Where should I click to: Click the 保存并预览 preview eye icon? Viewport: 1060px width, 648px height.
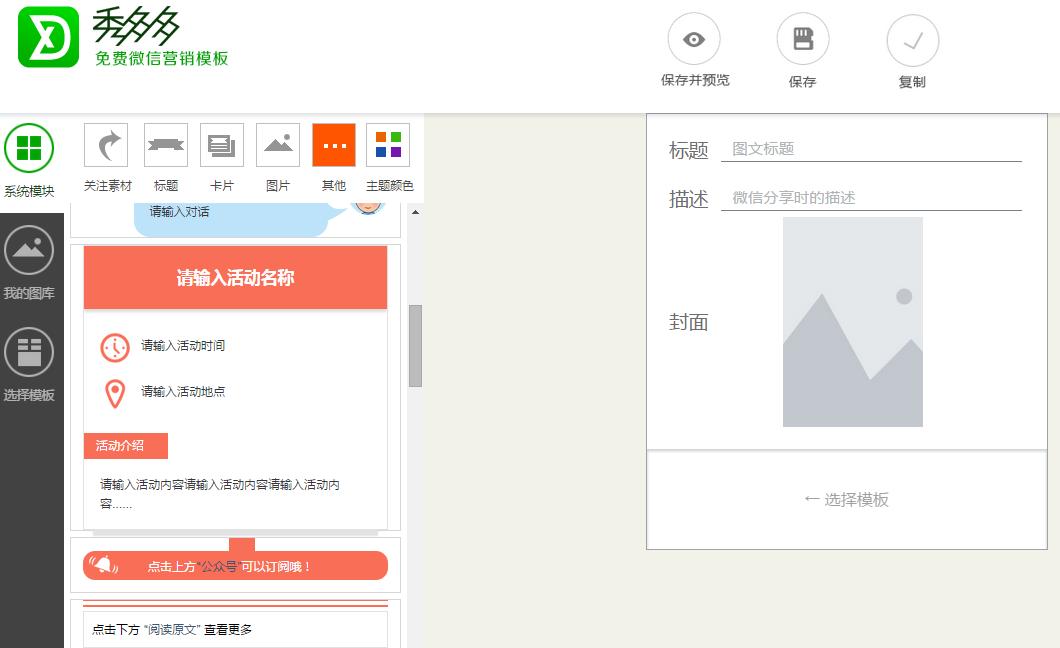coord(694,40)
